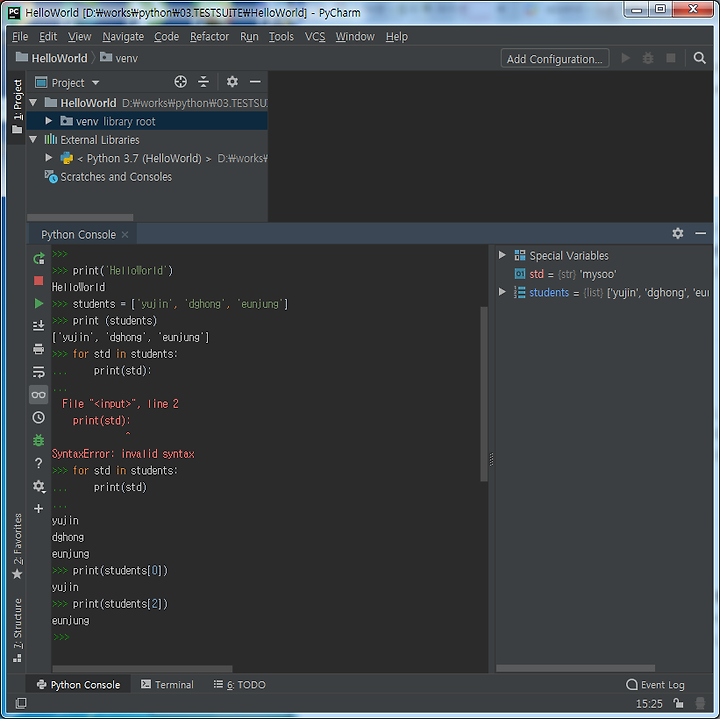Open the 2: Favorites side tab

coord(17,546)
